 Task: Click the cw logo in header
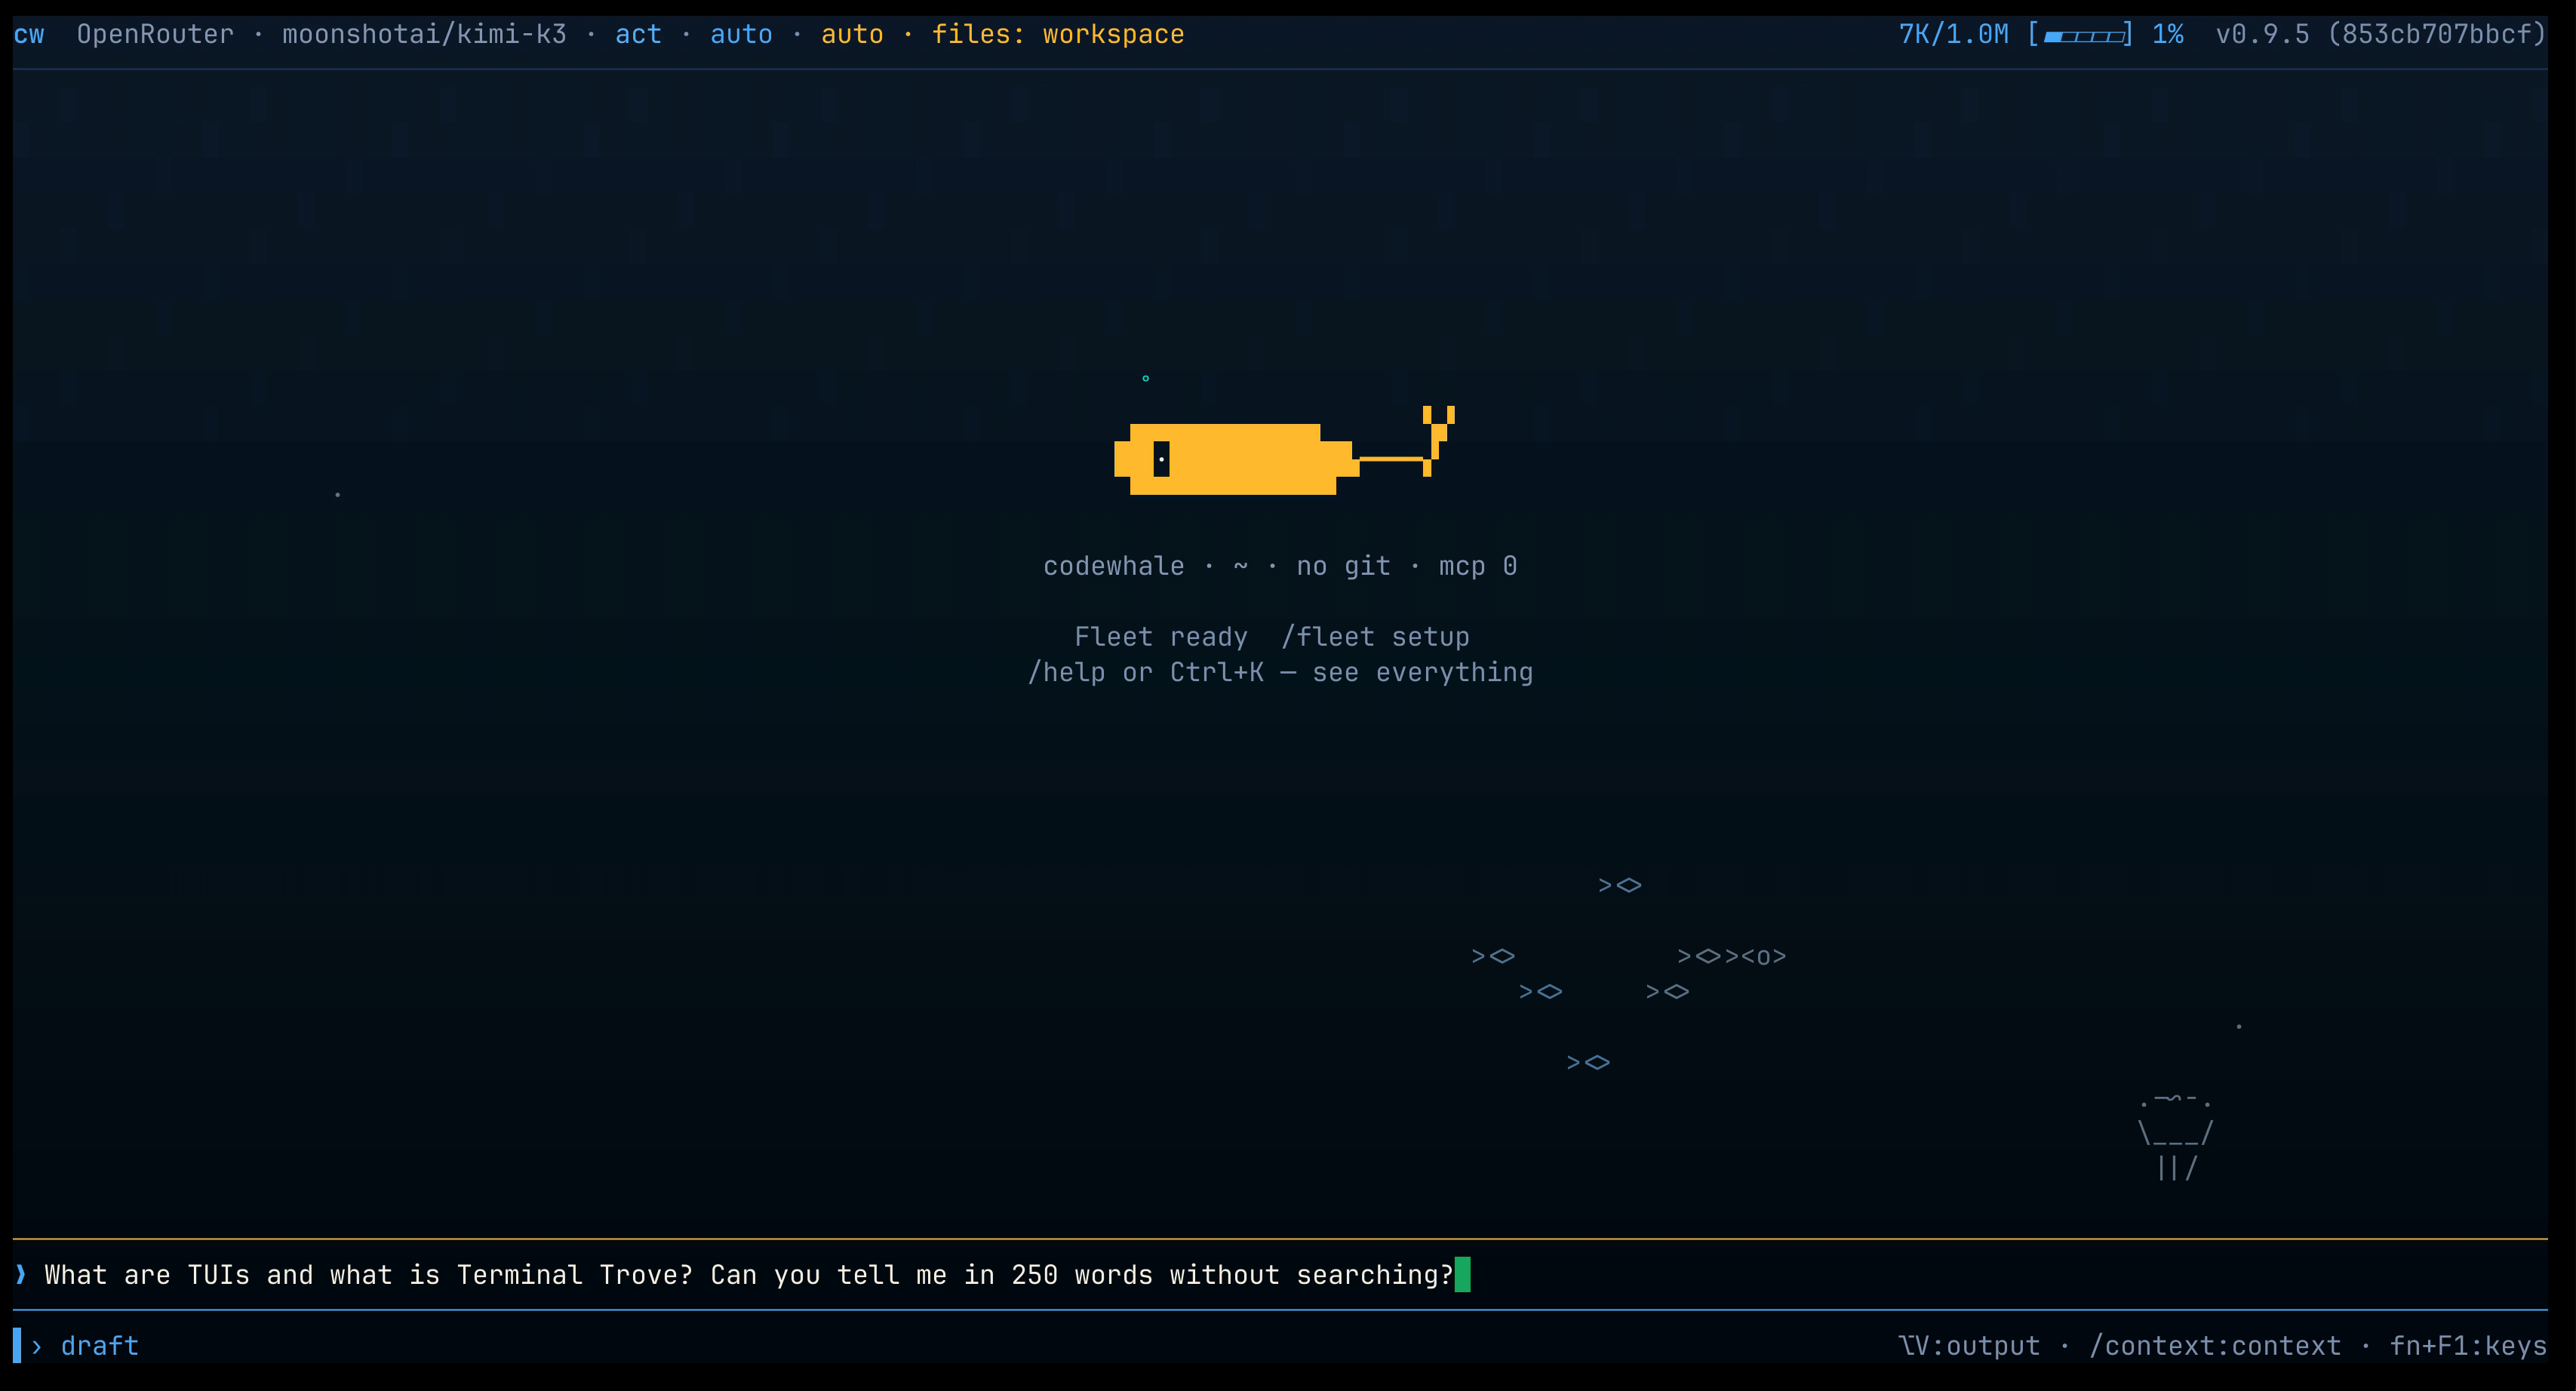click(x=29, y=35)
